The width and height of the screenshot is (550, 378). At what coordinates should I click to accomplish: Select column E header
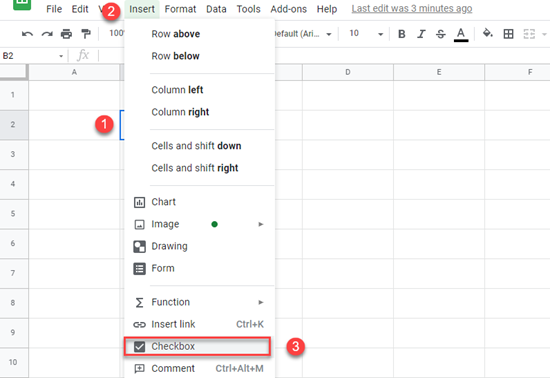tap(439, 72)
